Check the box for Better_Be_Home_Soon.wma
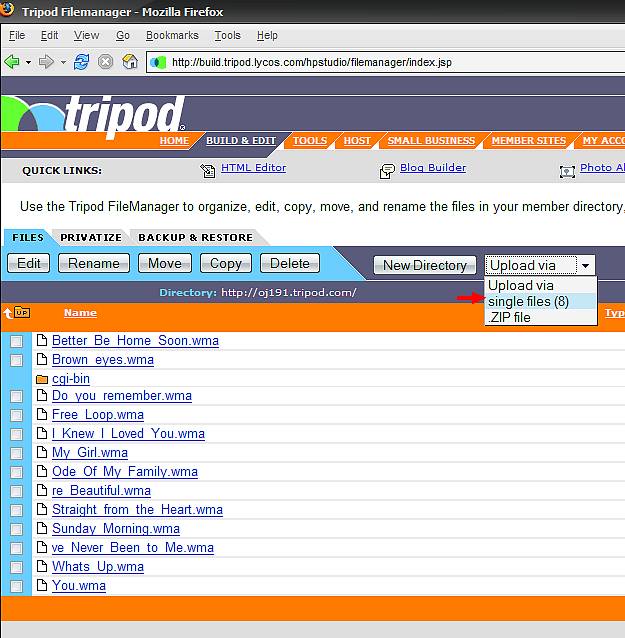 pyautogui.click(x=16, y=341)
